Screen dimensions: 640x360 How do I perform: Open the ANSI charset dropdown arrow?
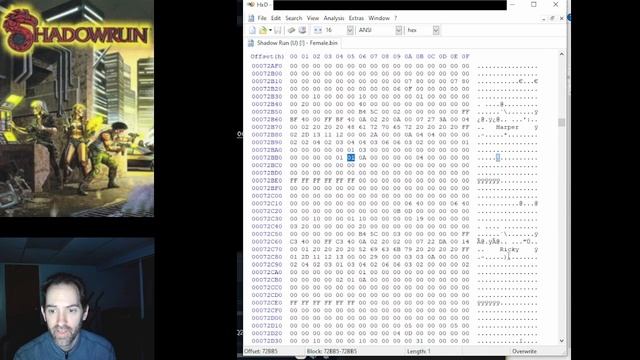click(x=399, y=30)
